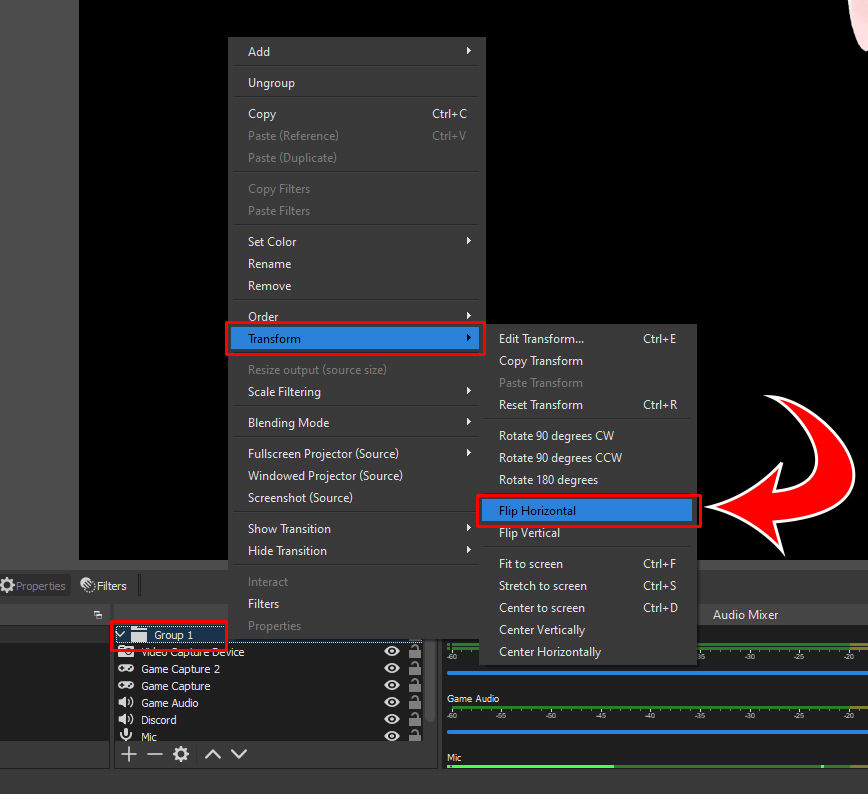Image resolution: width=868 pixels, height=794 pixels.
Task: Move source up with arrow icon
Action: [x=213, y=754]
